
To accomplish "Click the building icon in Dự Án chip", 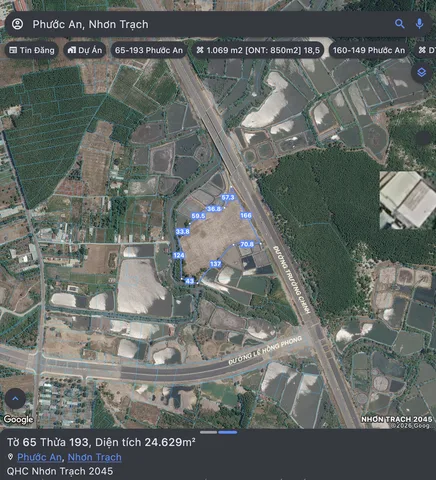I will 71,50.
